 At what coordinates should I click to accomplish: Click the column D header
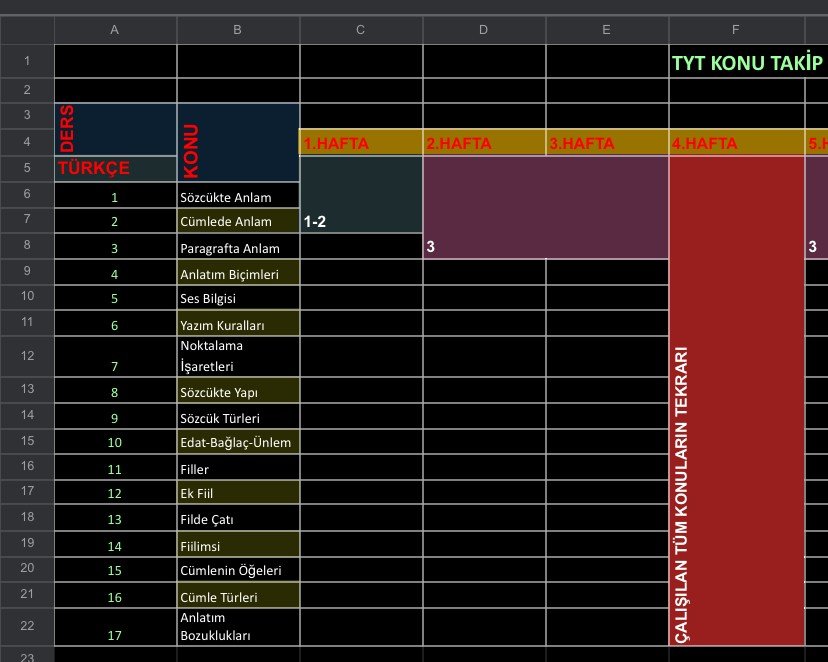[x=484, y=30]
